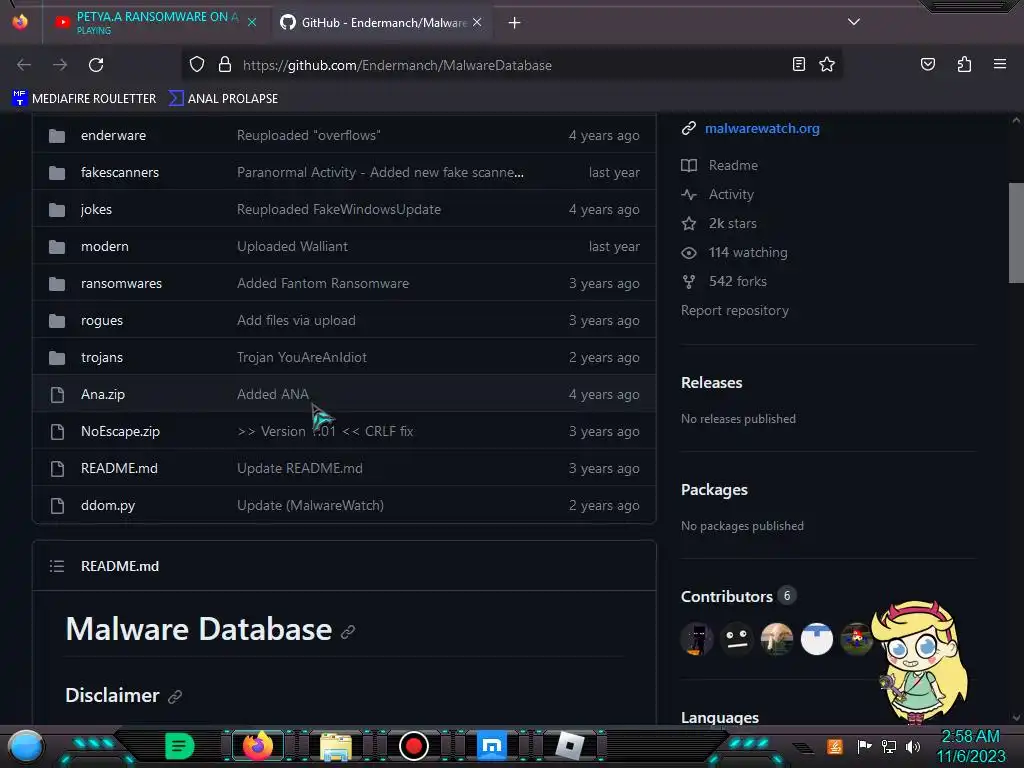Close the PETYA.A RANSOMWARE YouTube tab

pos(251,22)
